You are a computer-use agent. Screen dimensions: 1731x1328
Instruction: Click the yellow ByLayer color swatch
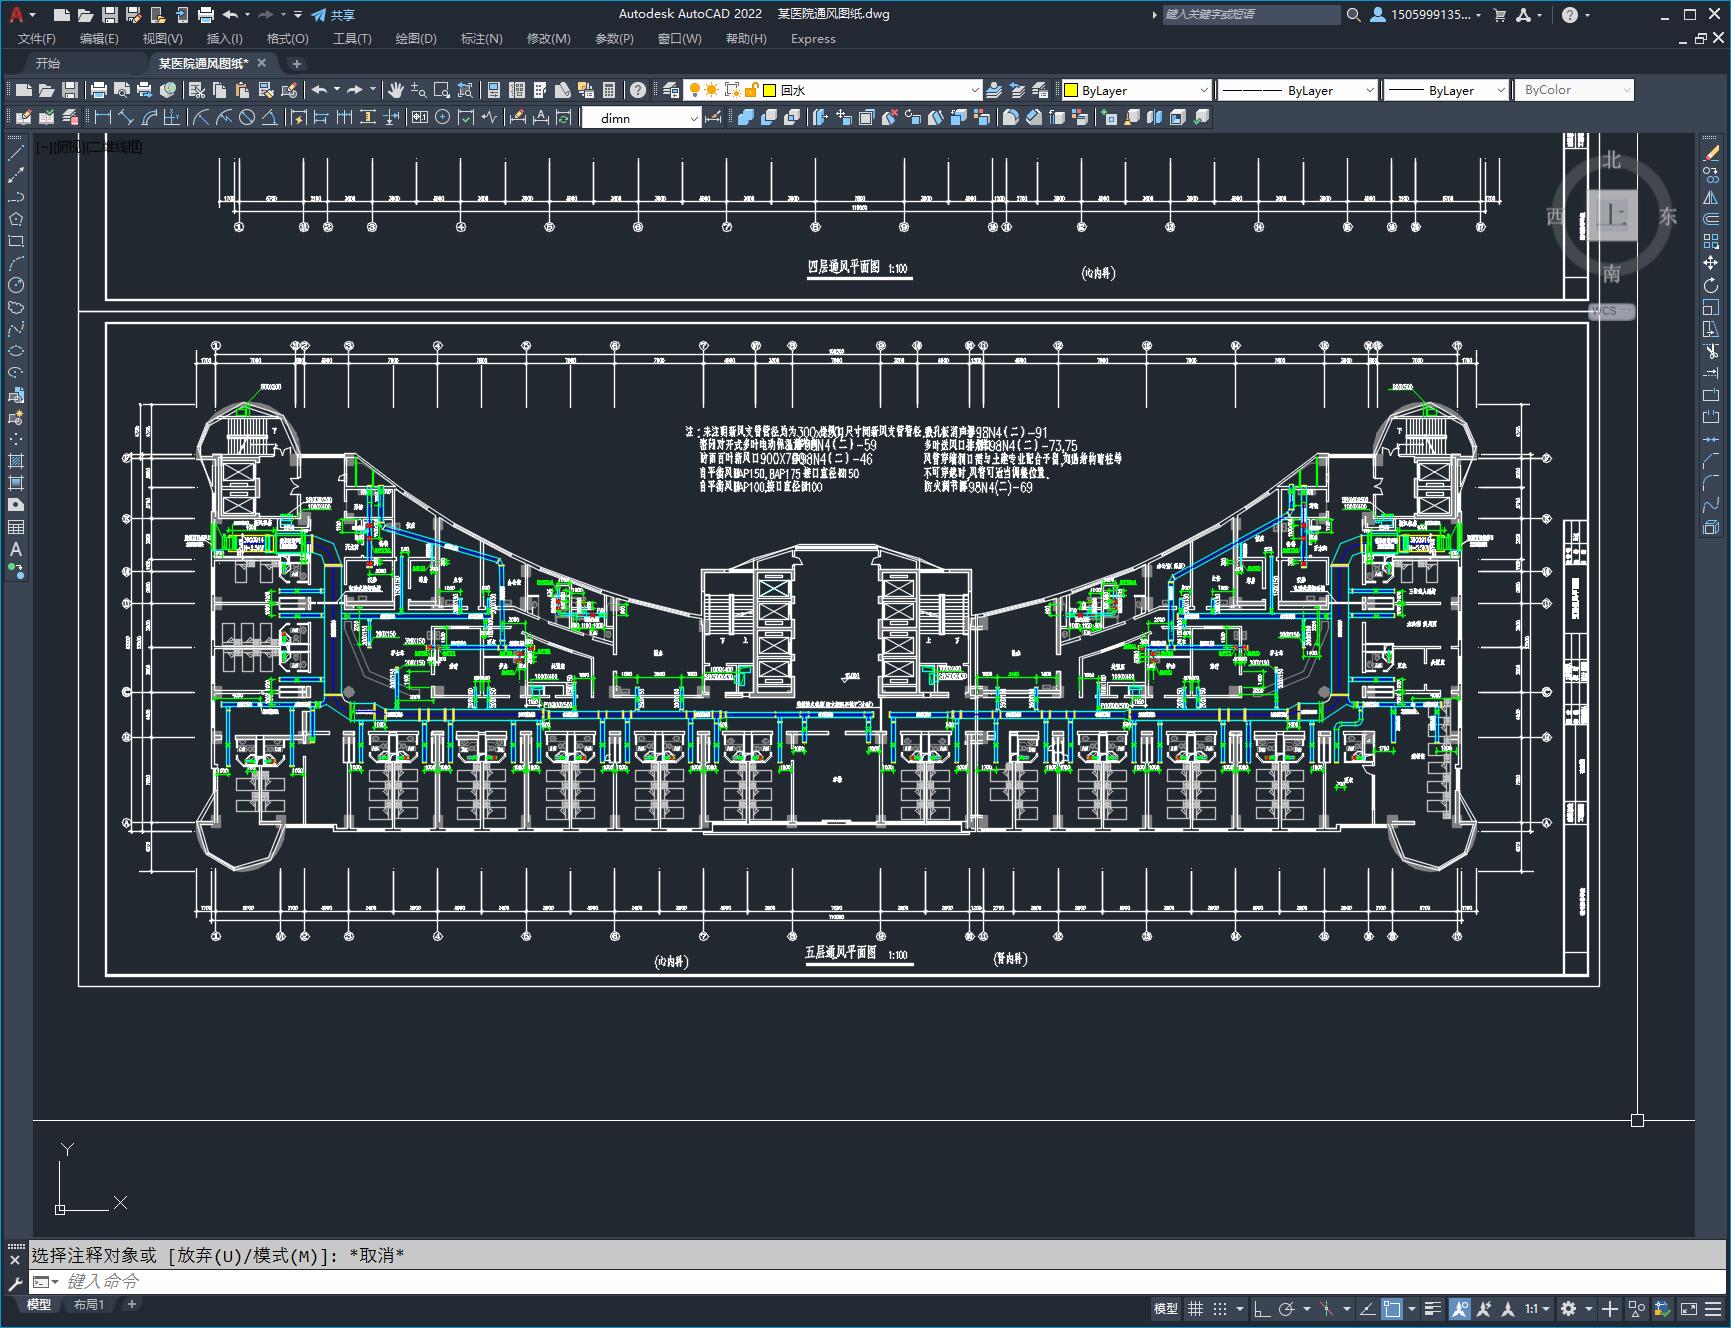pos(1071,90)
